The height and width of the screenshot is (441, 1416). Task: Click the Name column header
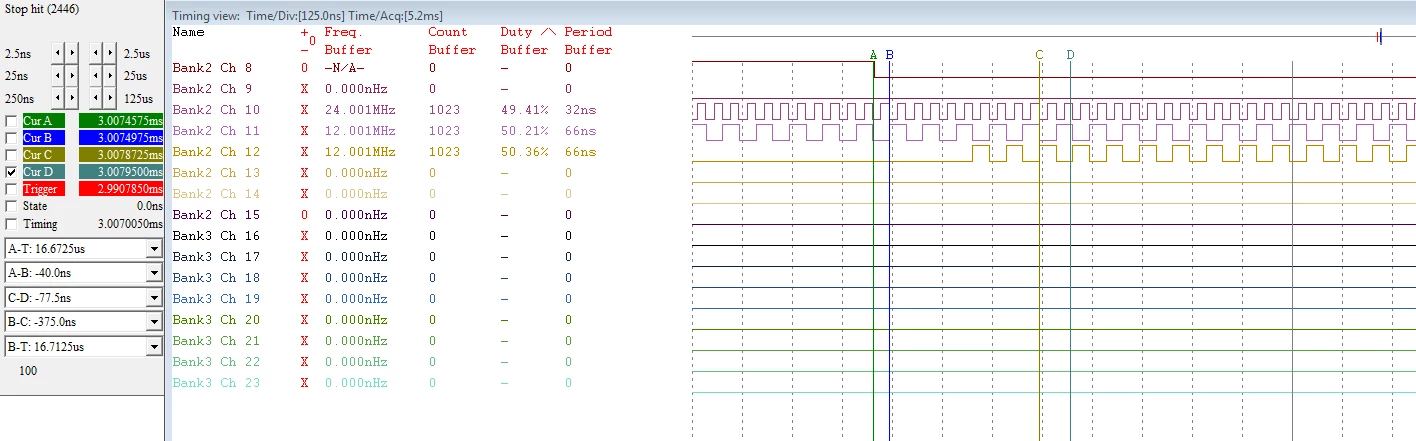click(189, 32)
